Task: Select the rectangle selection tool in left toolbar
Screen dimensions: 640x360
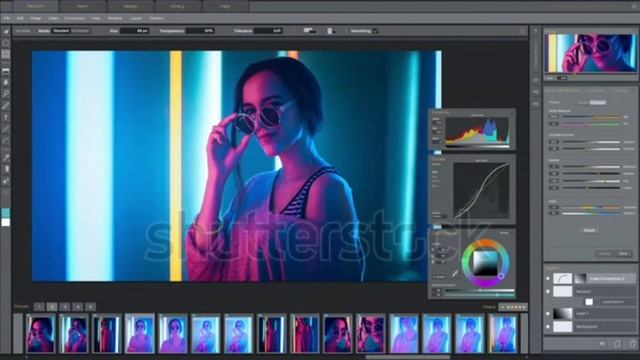Action: (x=6, y=54)
